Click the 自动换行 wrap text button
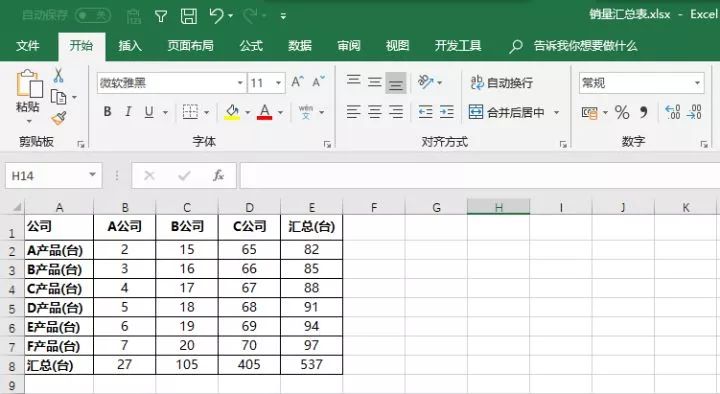The width and height of the screenshot is (720, 394). 501,83
